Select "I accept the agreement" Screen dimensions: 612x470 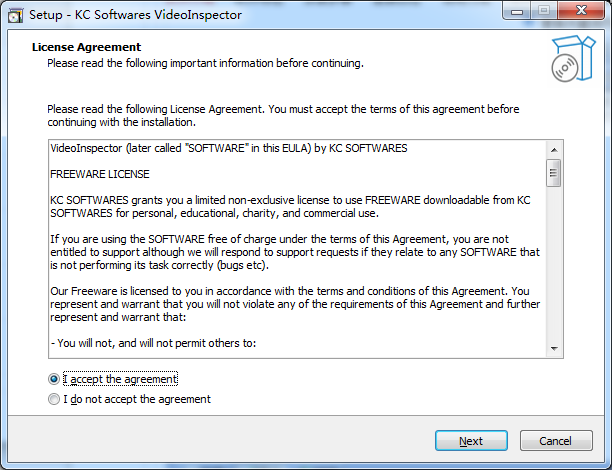point(55,380)
